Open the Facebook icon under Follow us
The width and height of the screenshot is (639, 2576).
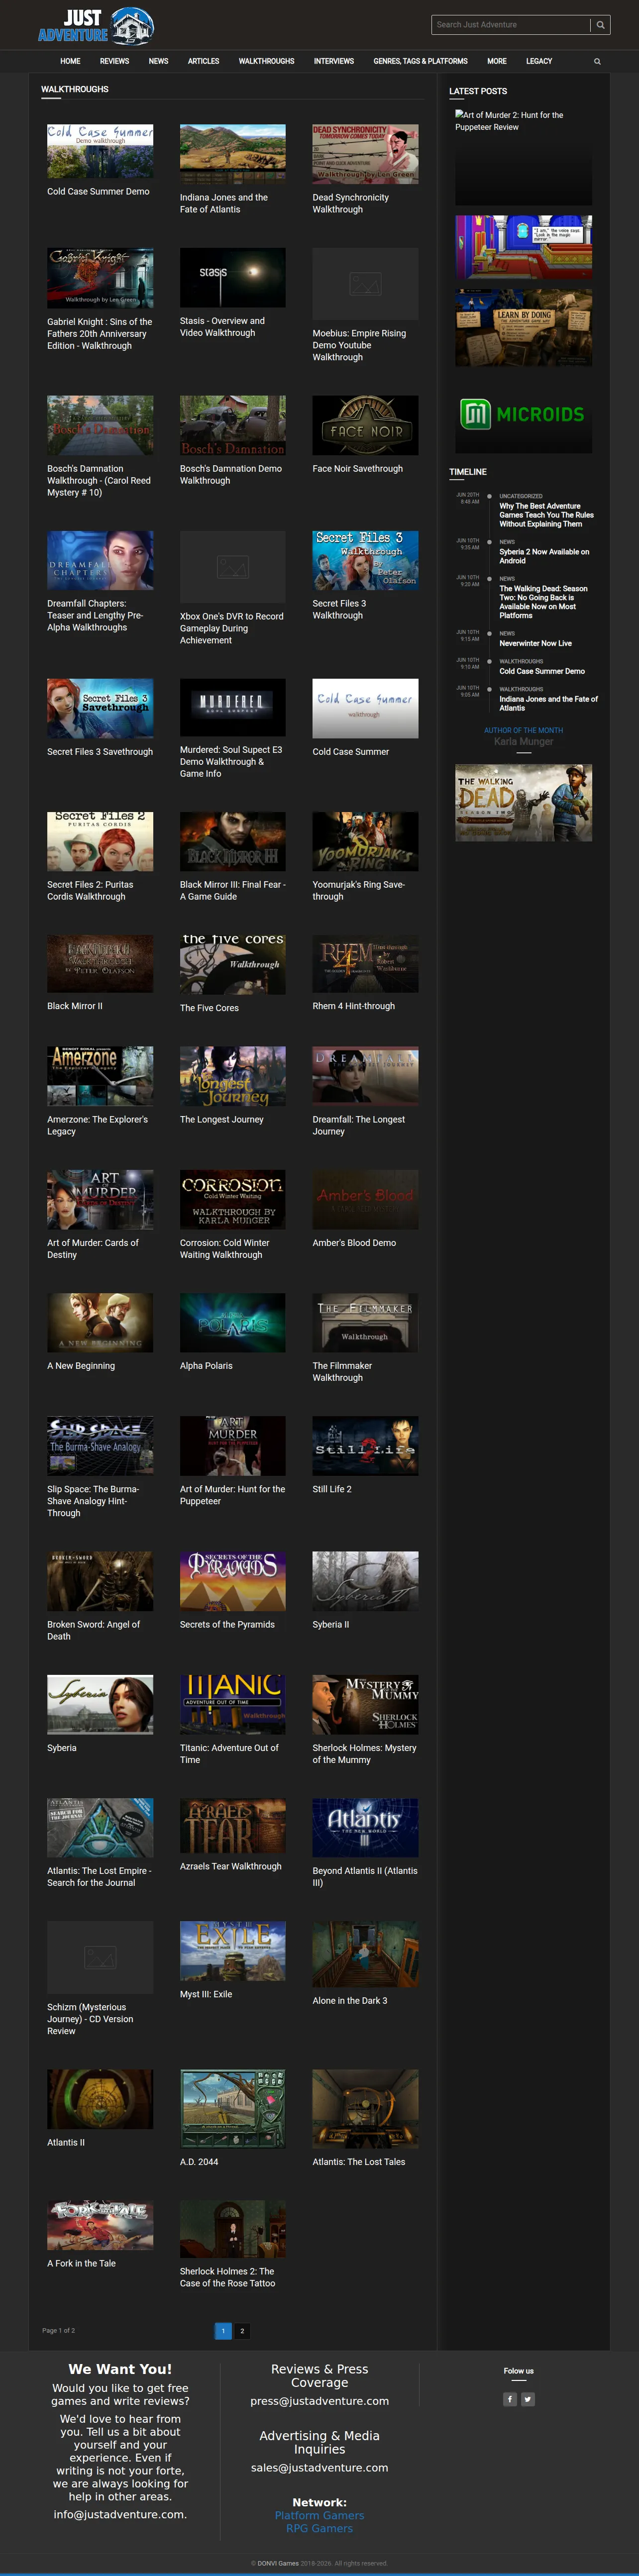pos(510,2399)
